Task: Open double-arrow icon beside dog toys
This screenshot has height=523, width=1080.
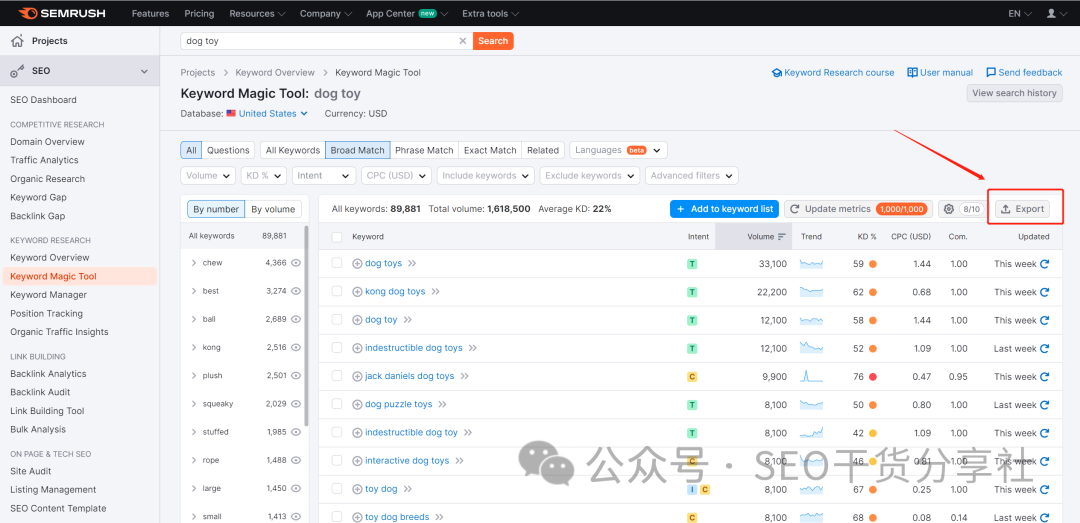Action: coord(413,263)
